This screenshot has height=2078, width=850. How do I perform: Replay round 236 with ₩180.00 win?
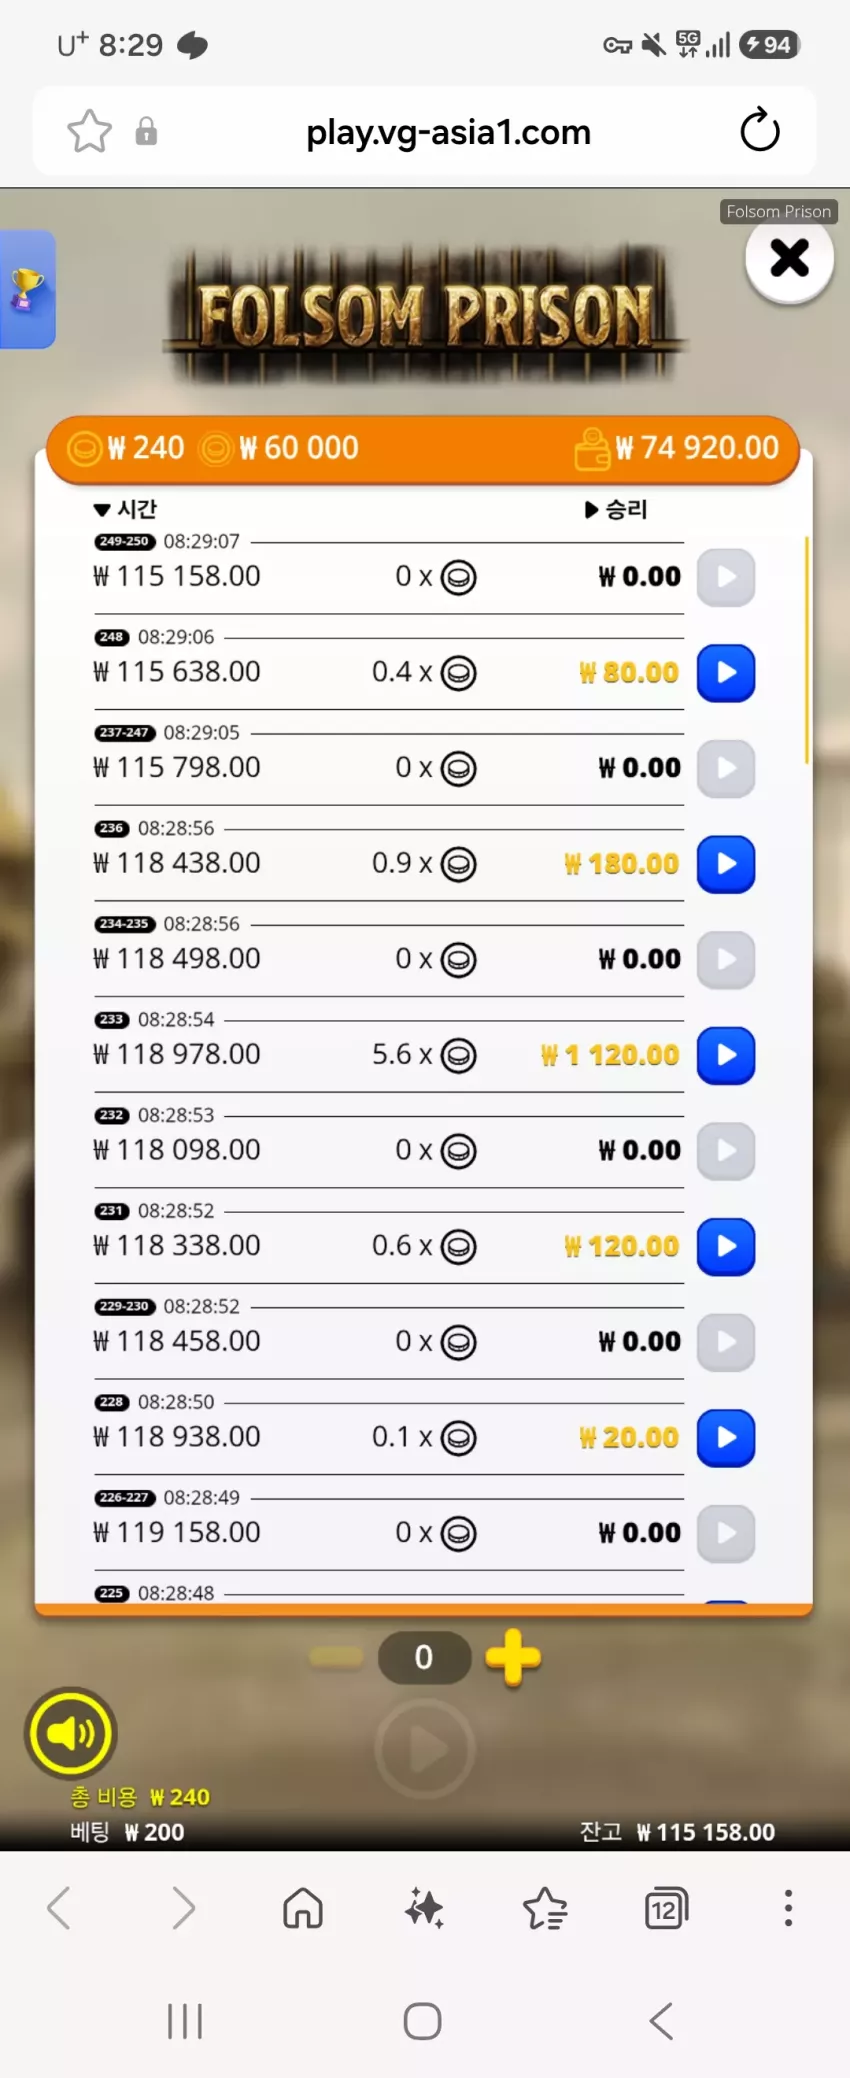726,864
